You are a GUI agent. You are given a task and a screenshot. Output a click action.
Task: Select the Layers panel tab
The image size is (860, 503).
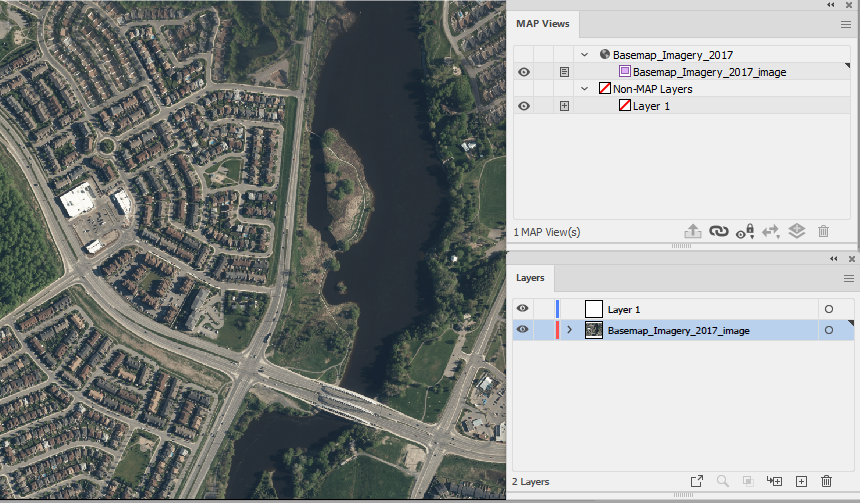(530, 278)
